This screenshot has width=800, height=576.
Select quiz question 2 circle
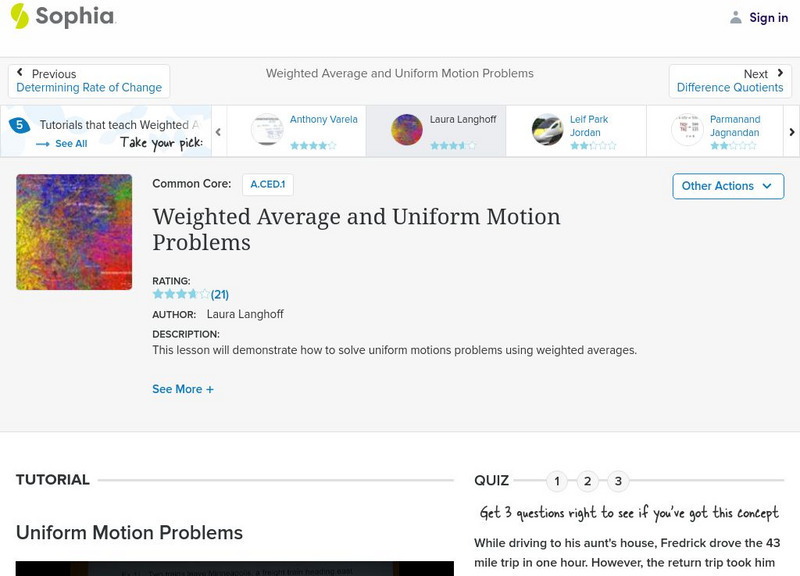(x=588, y=481)
